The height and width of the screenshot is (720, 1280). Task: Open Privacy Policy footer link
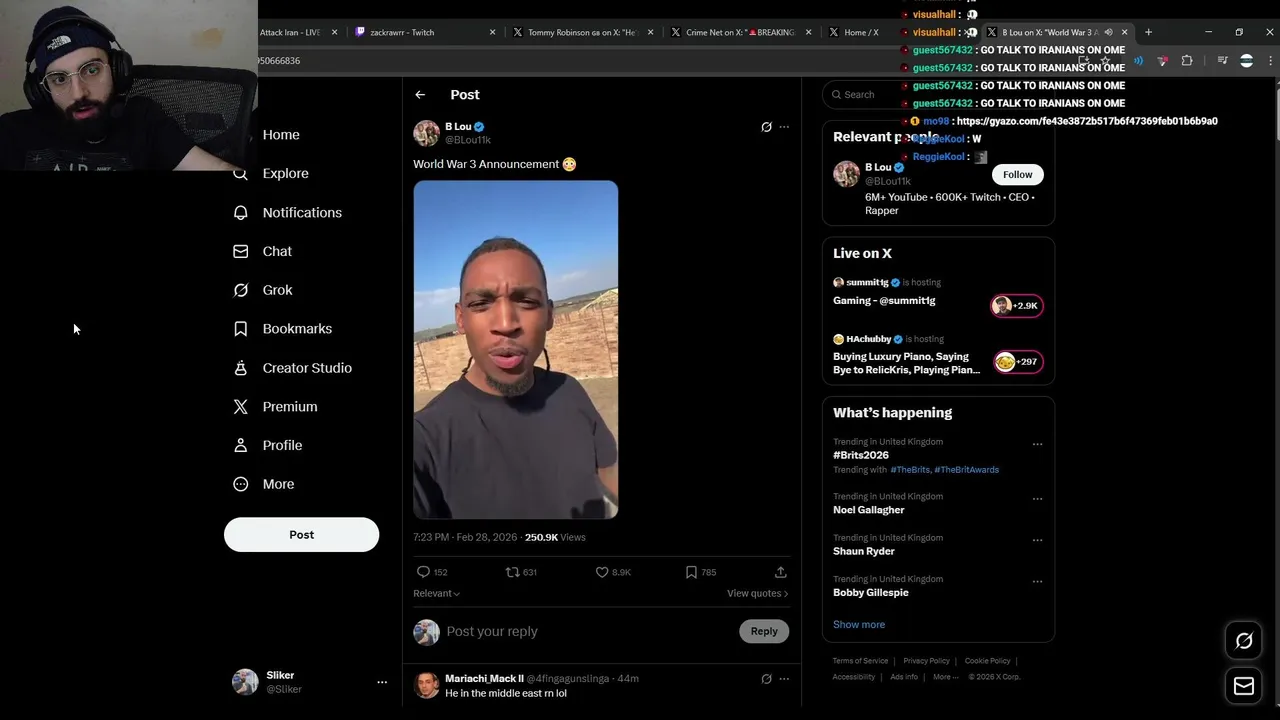point(926,661)
